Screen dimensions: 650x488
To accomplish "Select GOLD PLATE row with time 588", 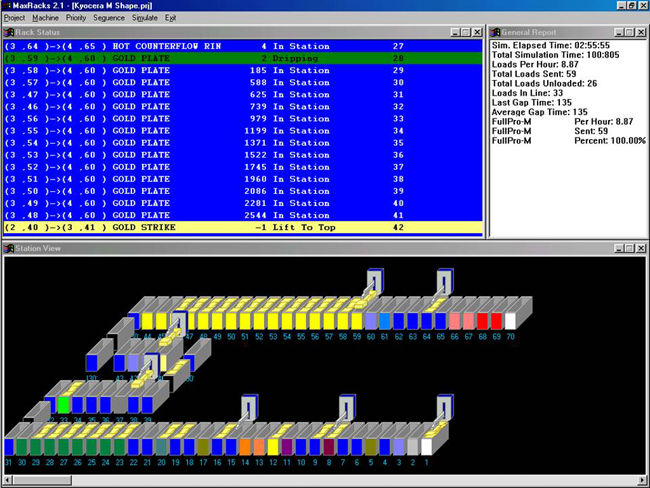I will [x=243, y=82].
